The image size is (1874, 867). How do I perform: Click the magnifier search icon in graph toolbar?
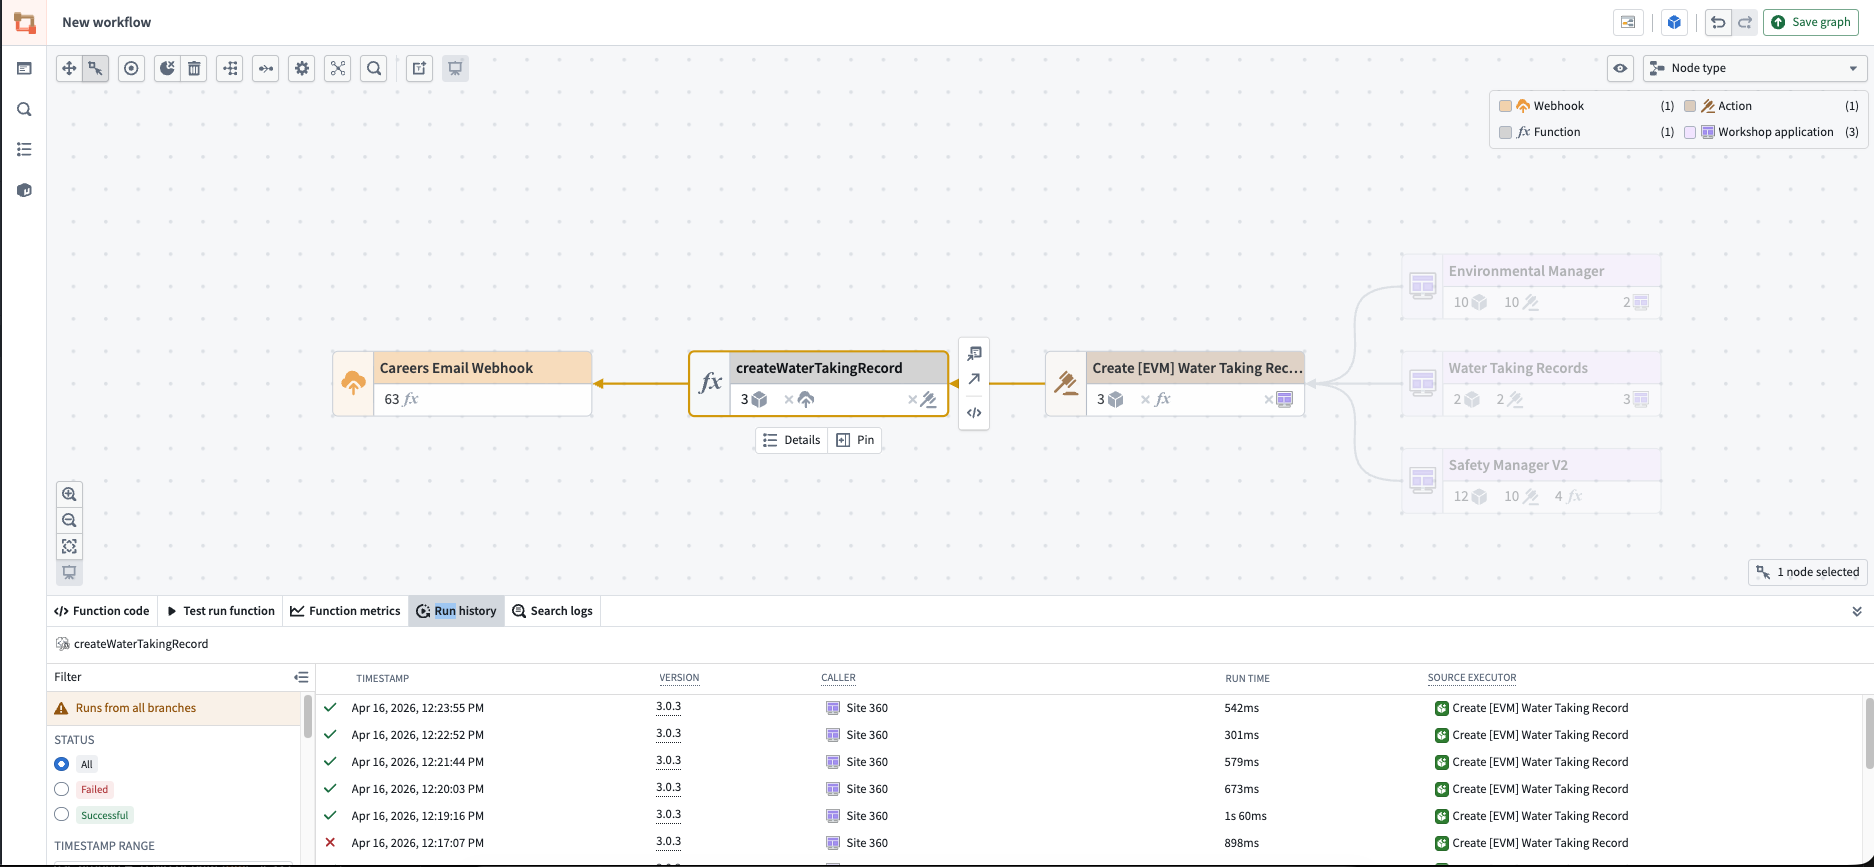pyautogui.click(x=374, y=68)
